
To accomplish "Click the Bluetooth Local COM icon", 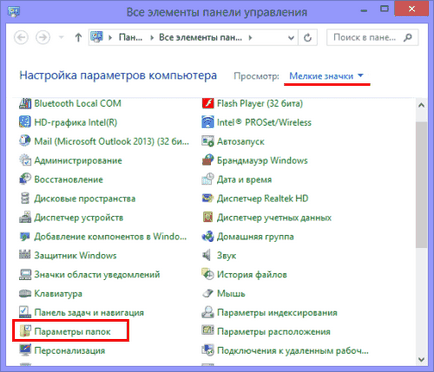I will pos(25,103).
